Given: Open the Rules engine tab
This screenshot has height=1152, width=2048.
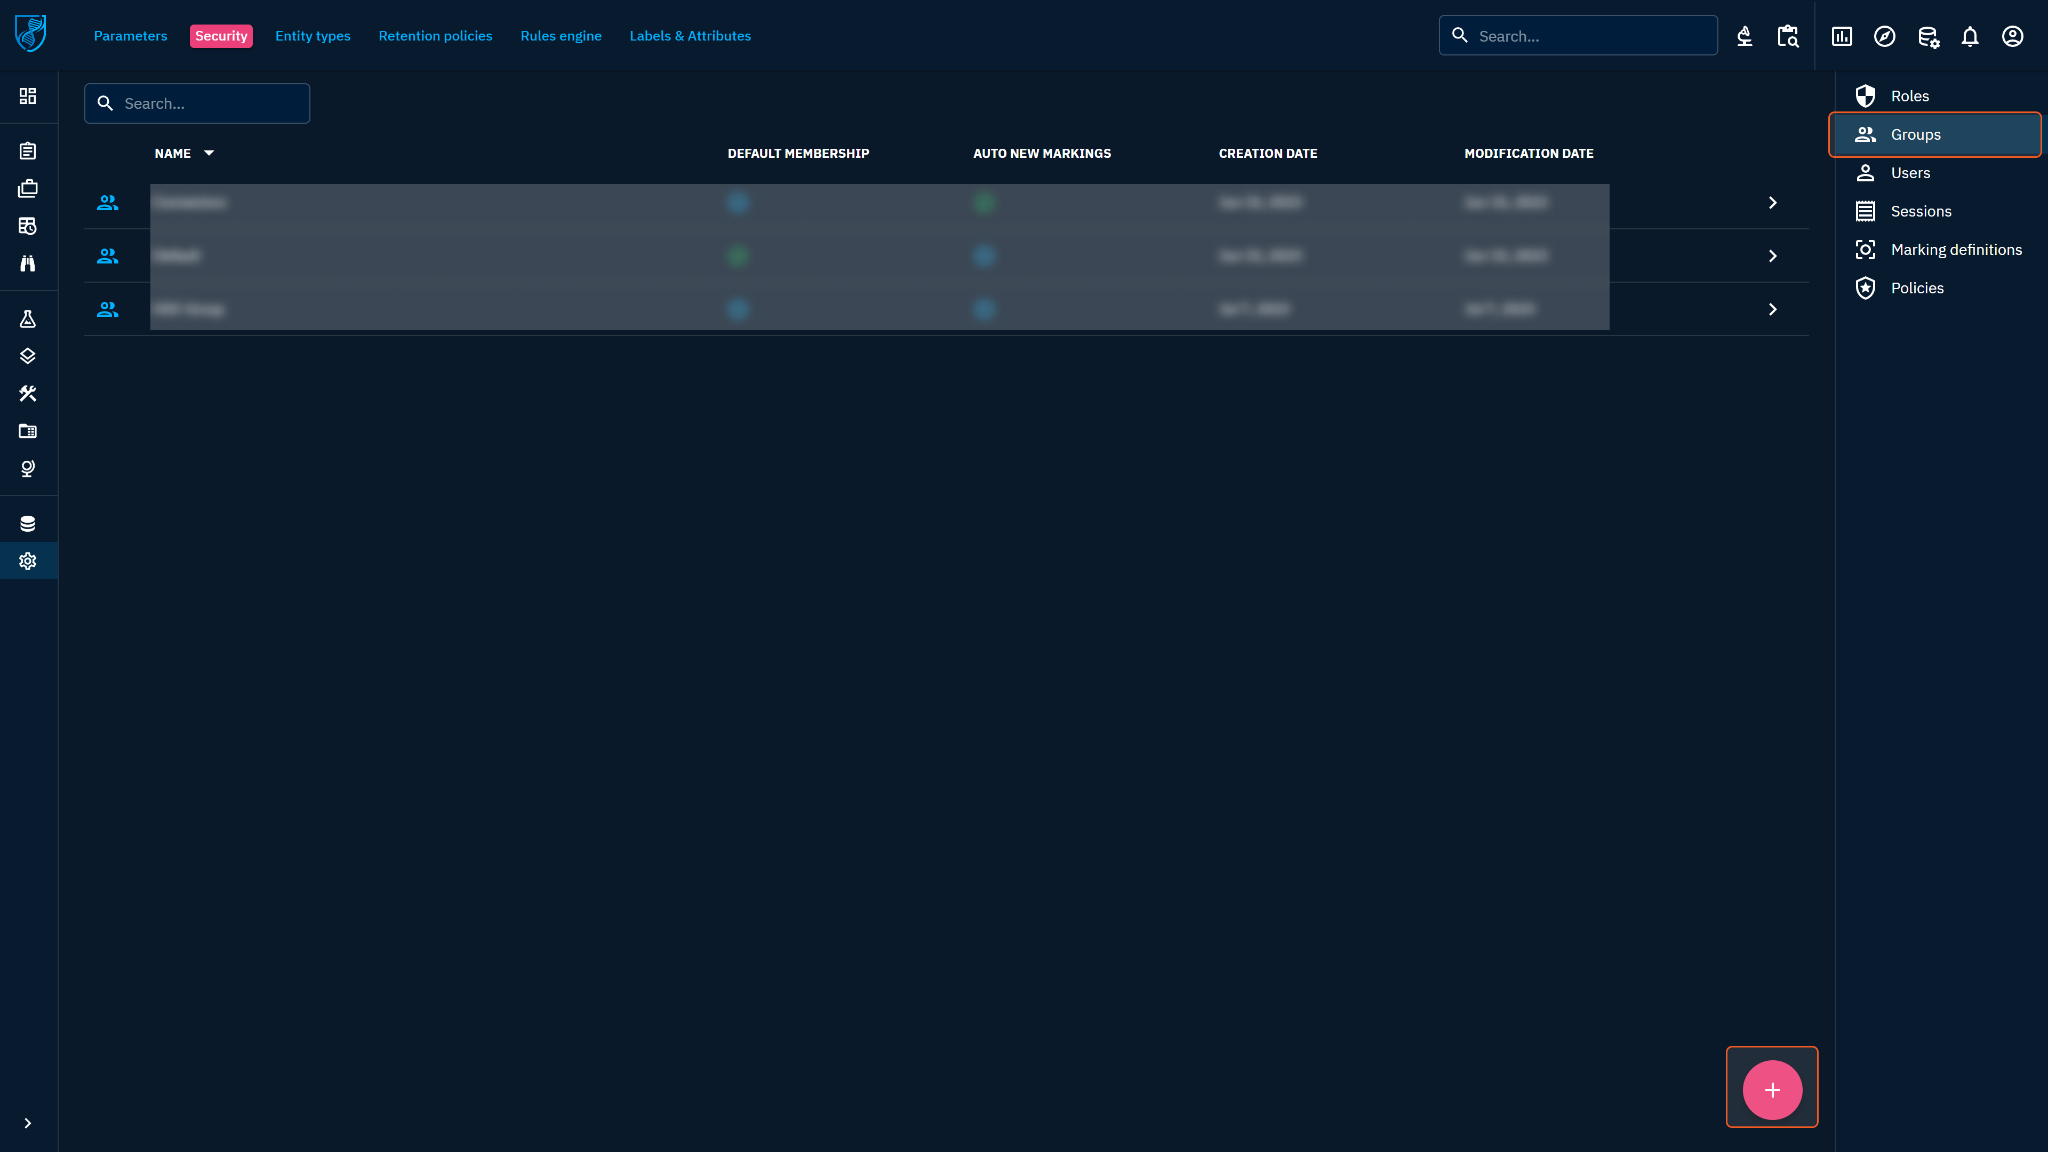Looking at the screenshot, I should point(560,36).
